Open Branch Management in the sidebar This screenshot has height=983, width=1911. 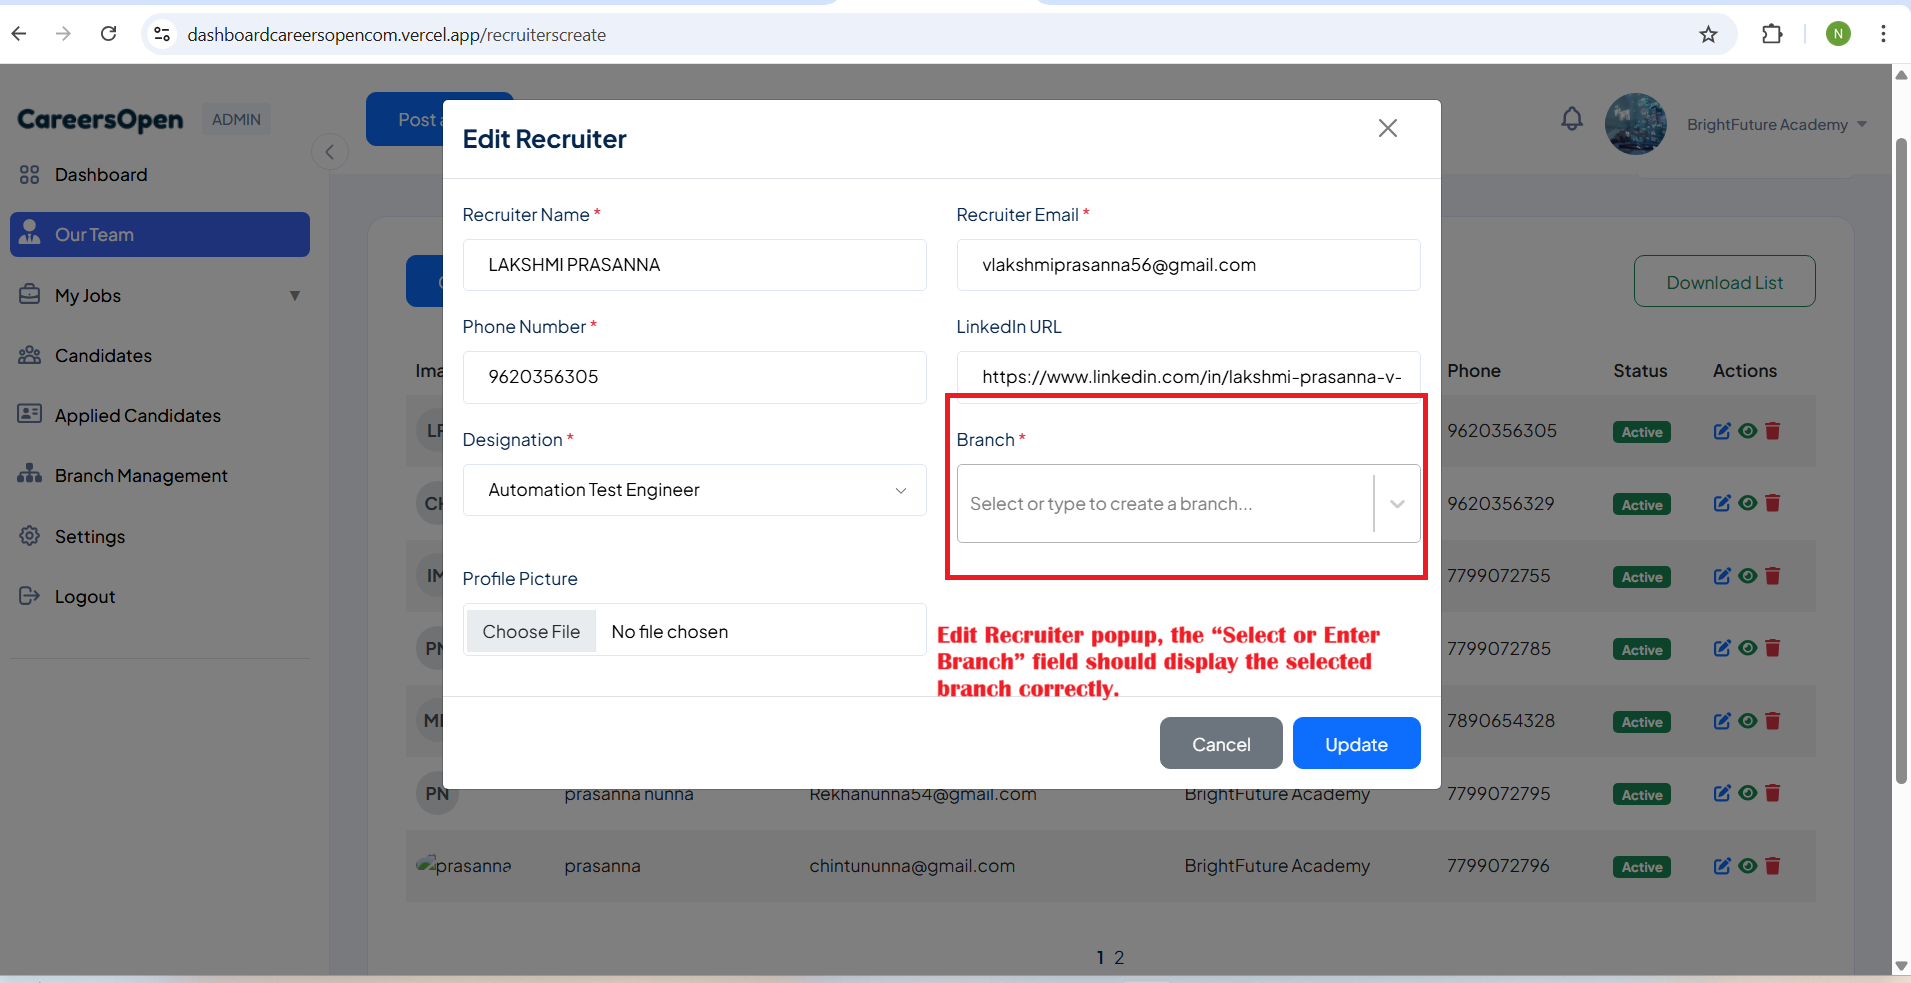click(141, 476)
